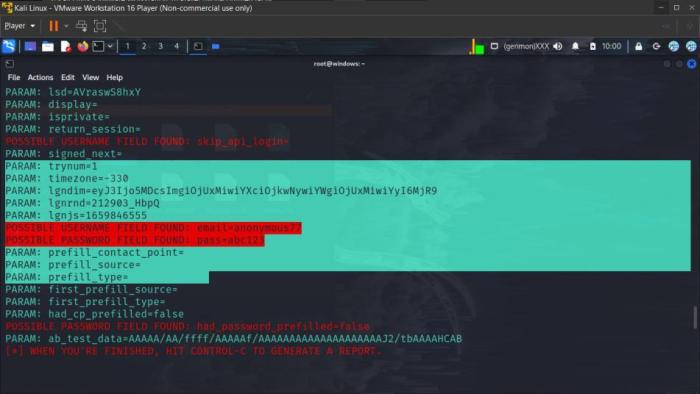The width and height of the screenshot is (700, 394).
Task: Open the notifications bell icon
Action: coord(575,46)
